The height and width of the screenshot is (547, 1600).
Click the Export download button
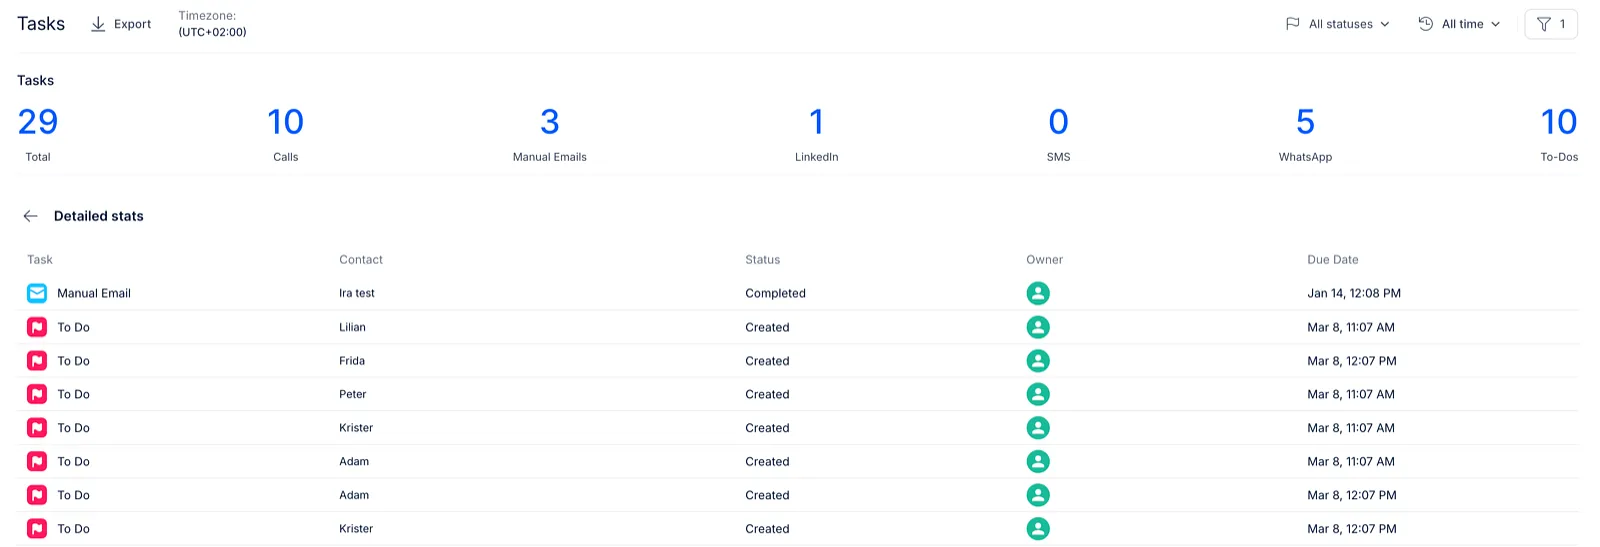point(121,24)
